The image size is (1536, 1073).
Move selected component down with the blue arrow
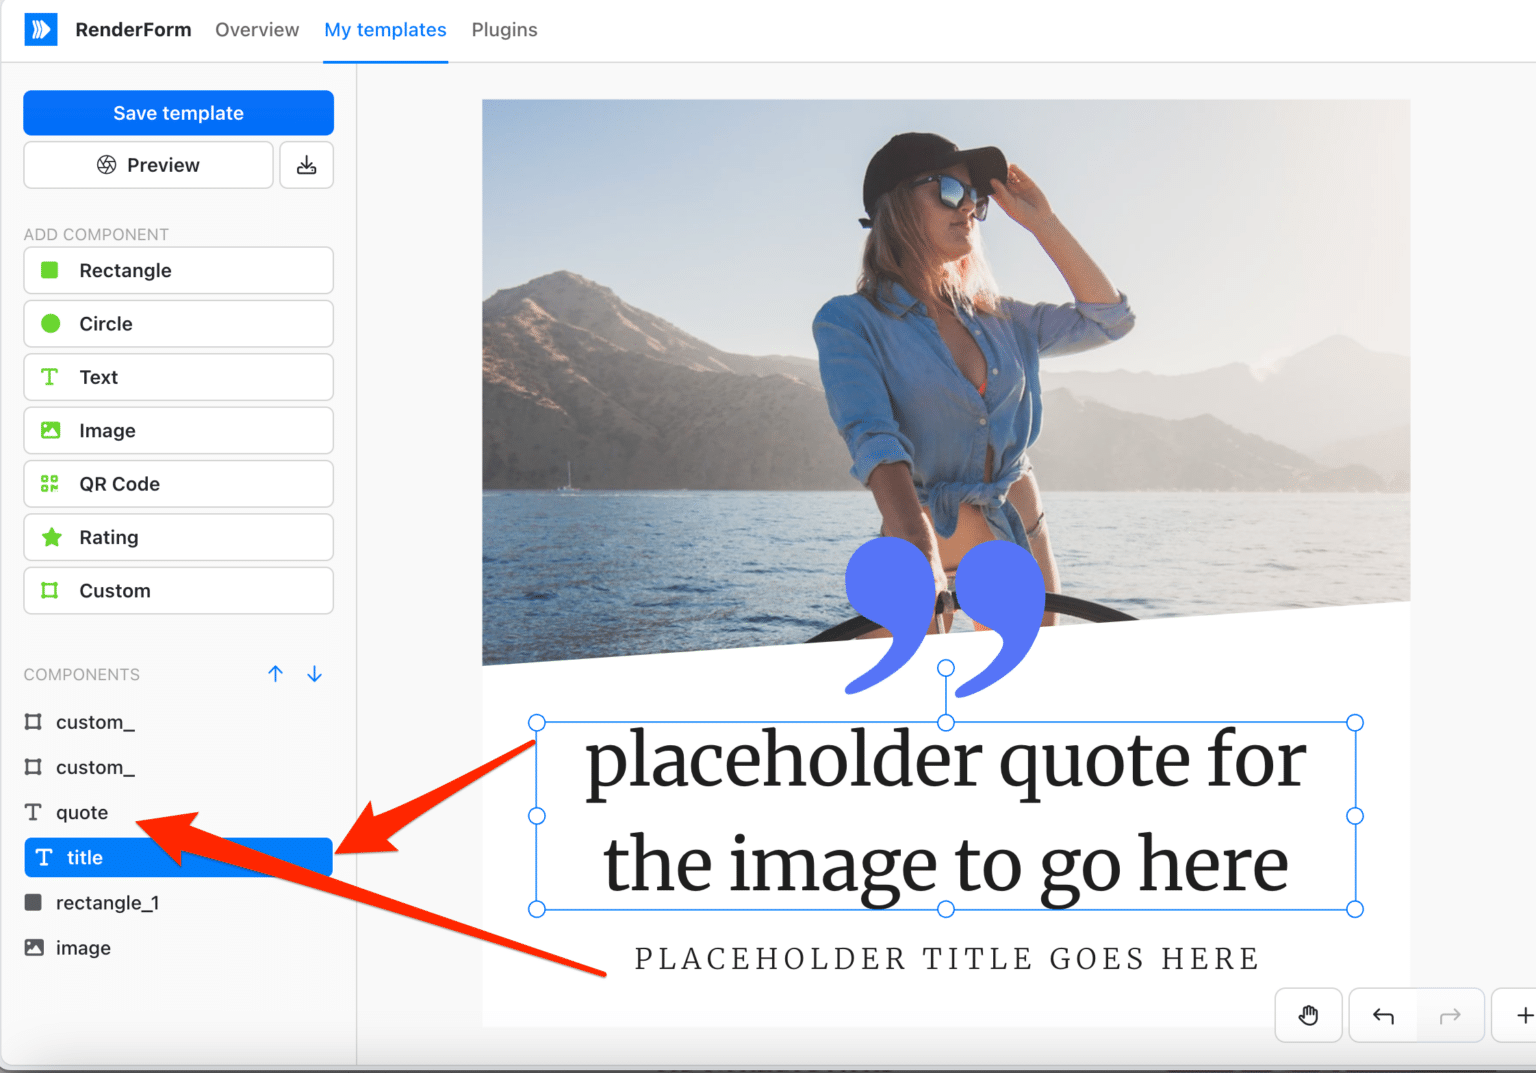pos(314,673)
